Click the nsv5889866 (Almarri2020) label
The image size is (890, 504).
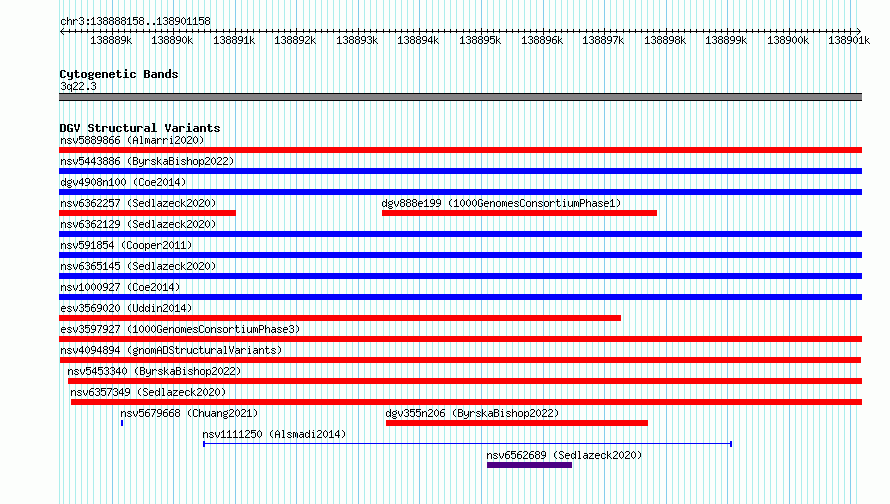(x=132, y=140)
